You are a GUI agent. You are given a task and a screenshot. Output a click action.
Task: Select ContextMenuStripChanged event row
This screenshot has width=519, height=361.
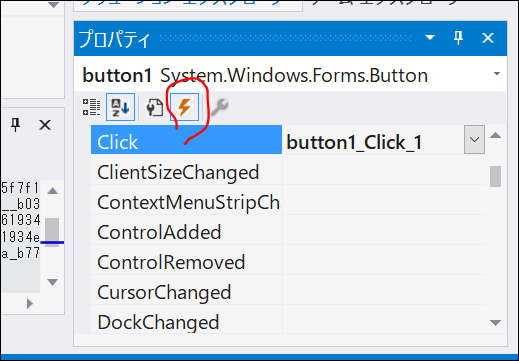point(288,202)
